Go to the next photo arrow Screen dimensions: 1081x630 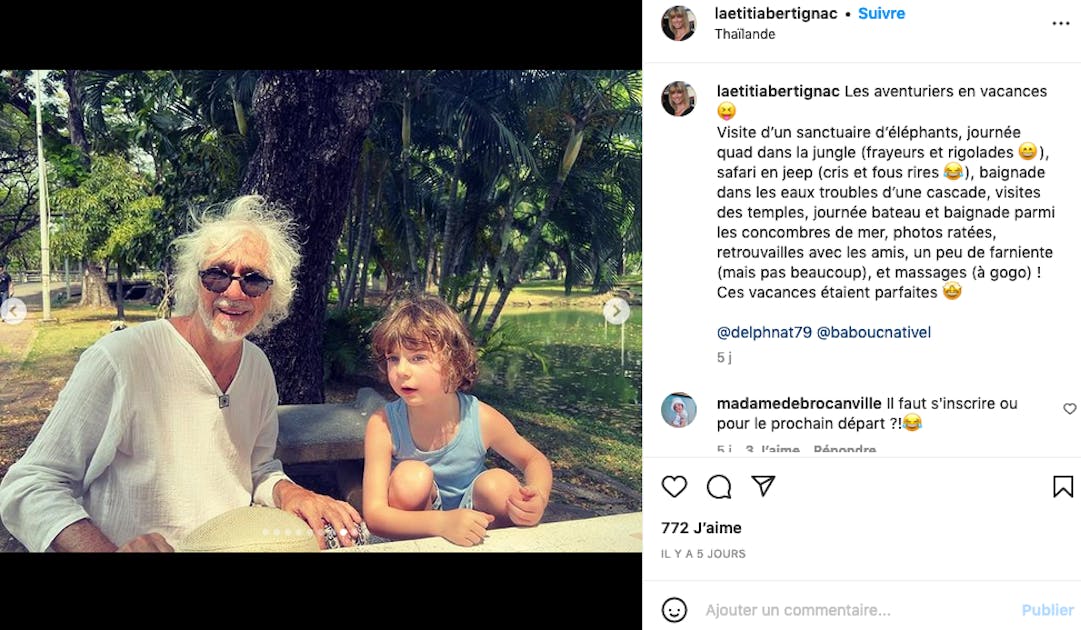point(616,312)
